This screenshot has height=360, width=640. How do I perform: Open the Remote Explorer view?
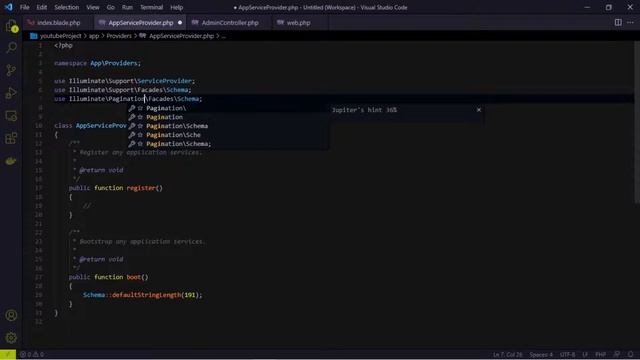[x=11, y=116]
